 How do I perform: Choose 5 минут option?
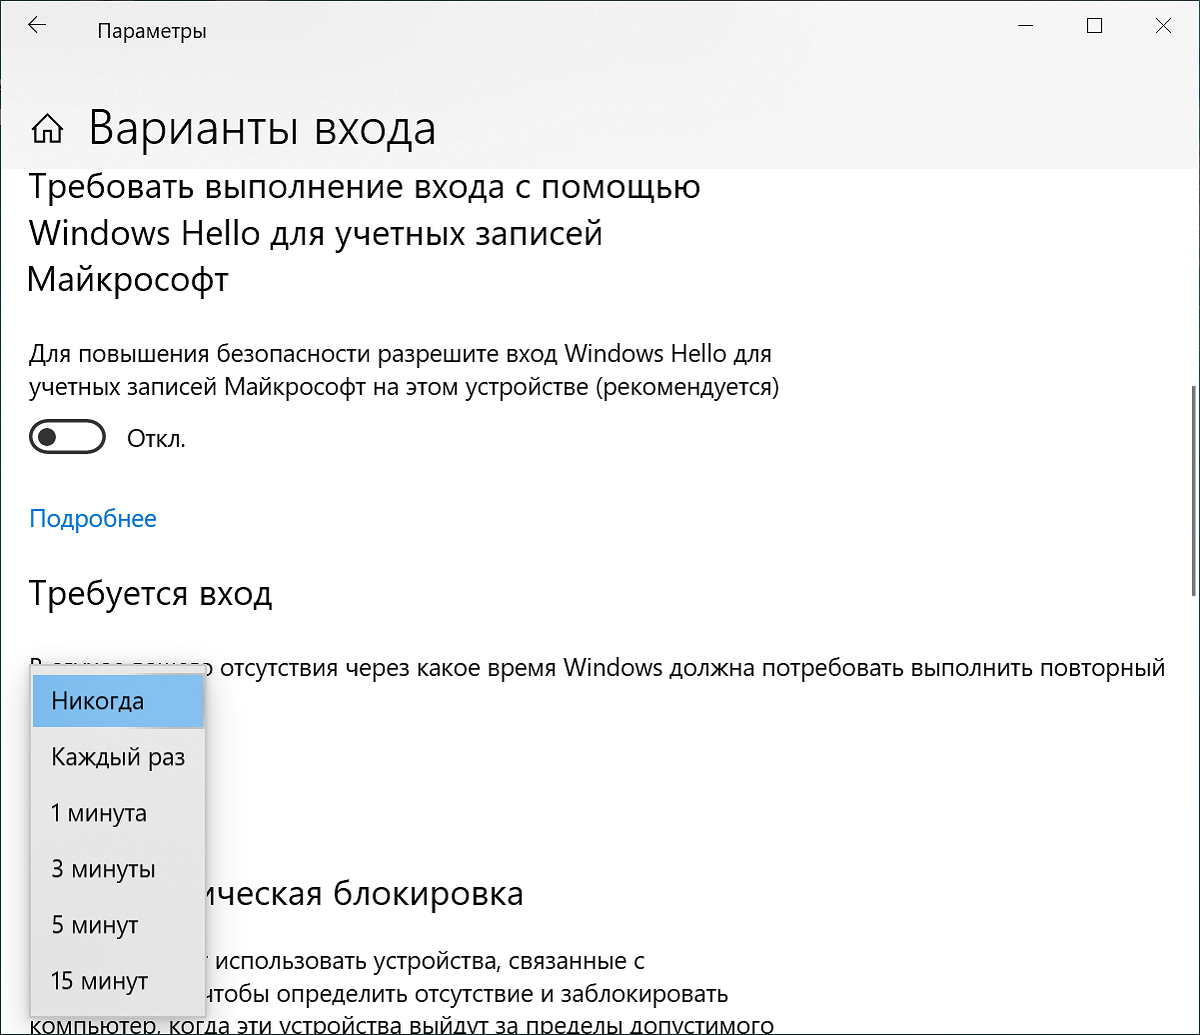pos(119,925)
